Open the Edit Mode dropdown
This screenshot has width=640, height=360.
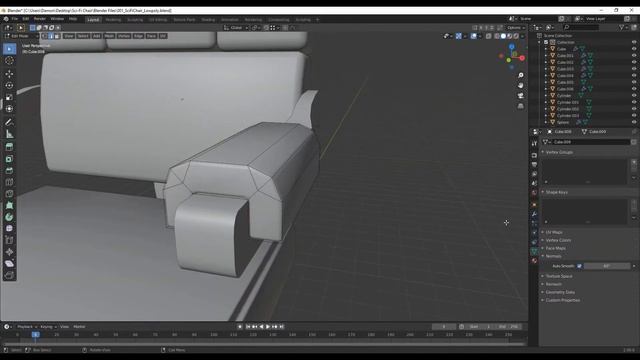[21, 36]
